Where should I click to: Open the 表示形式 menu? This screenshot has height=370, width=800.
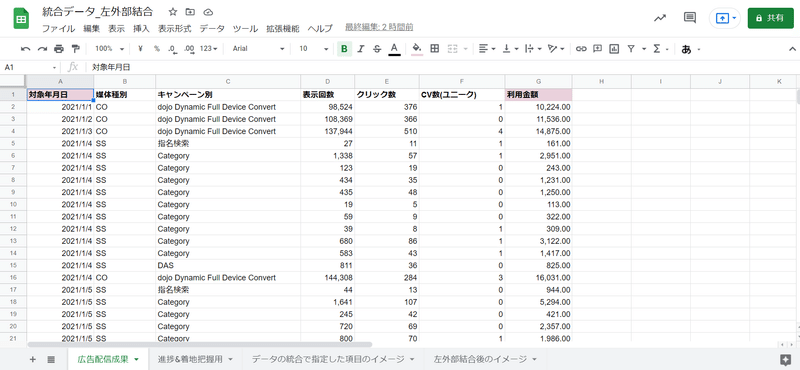pyautogui.click(x=174, y=29)
